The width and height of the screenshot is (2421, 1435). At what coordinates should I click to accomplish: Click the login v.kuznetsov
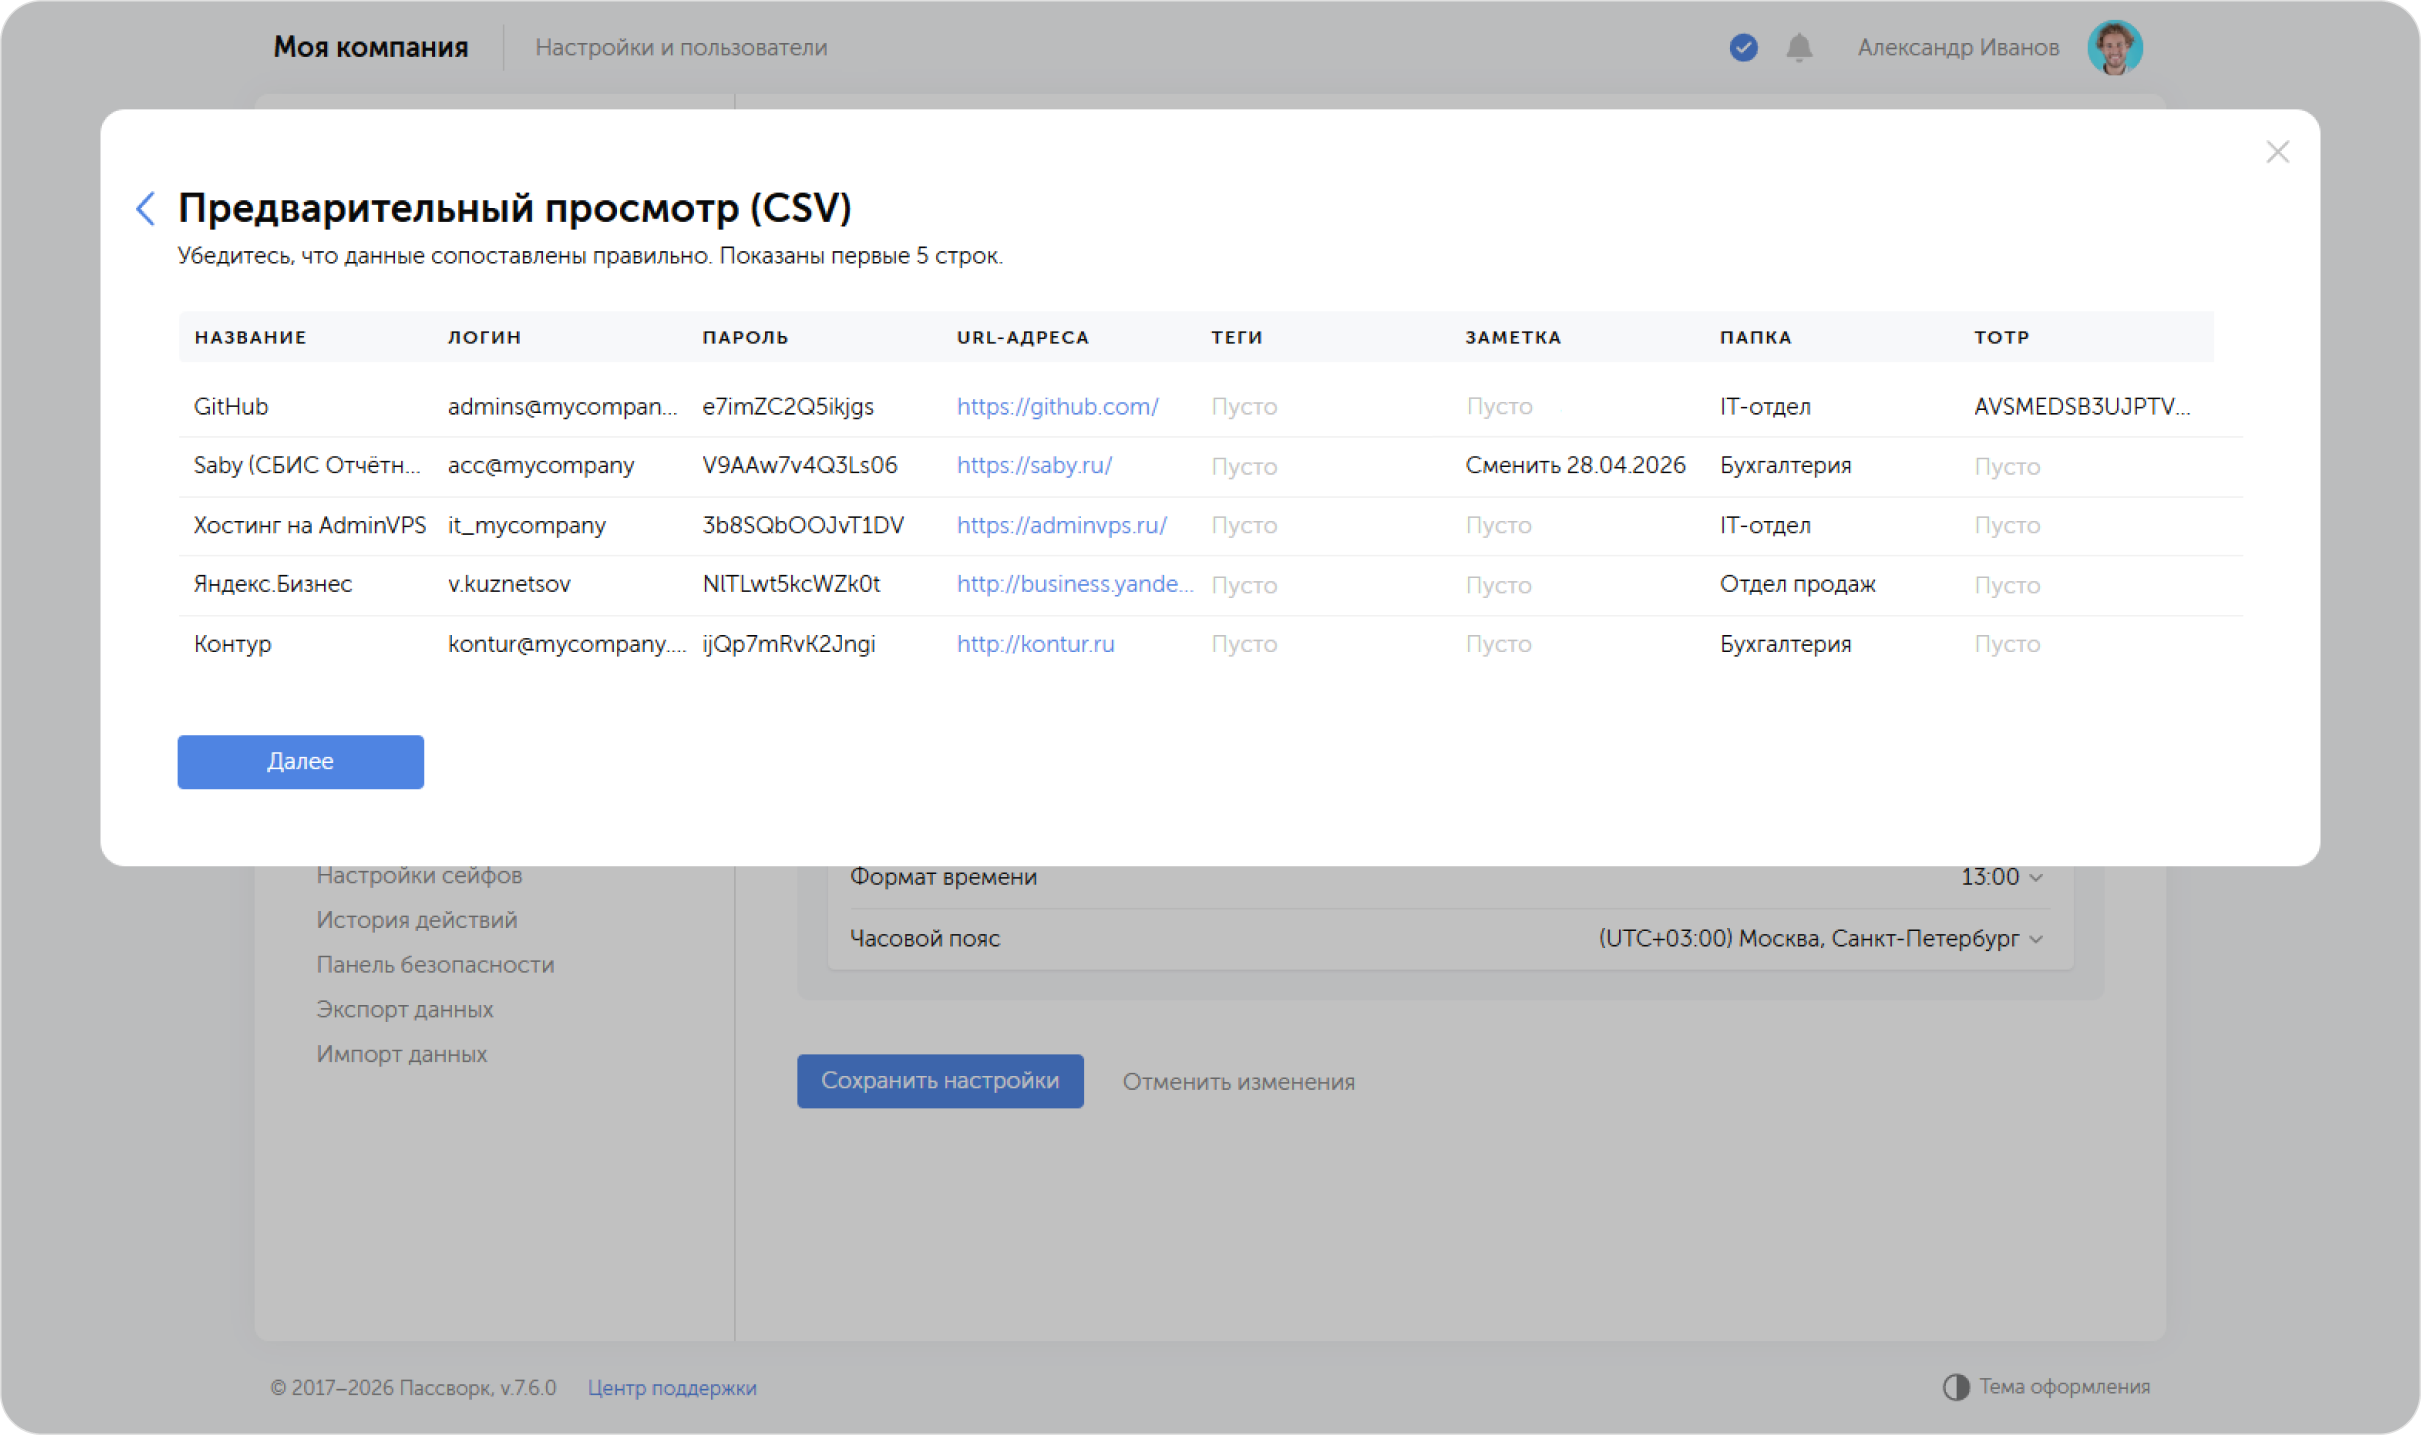tap(509, 584)
